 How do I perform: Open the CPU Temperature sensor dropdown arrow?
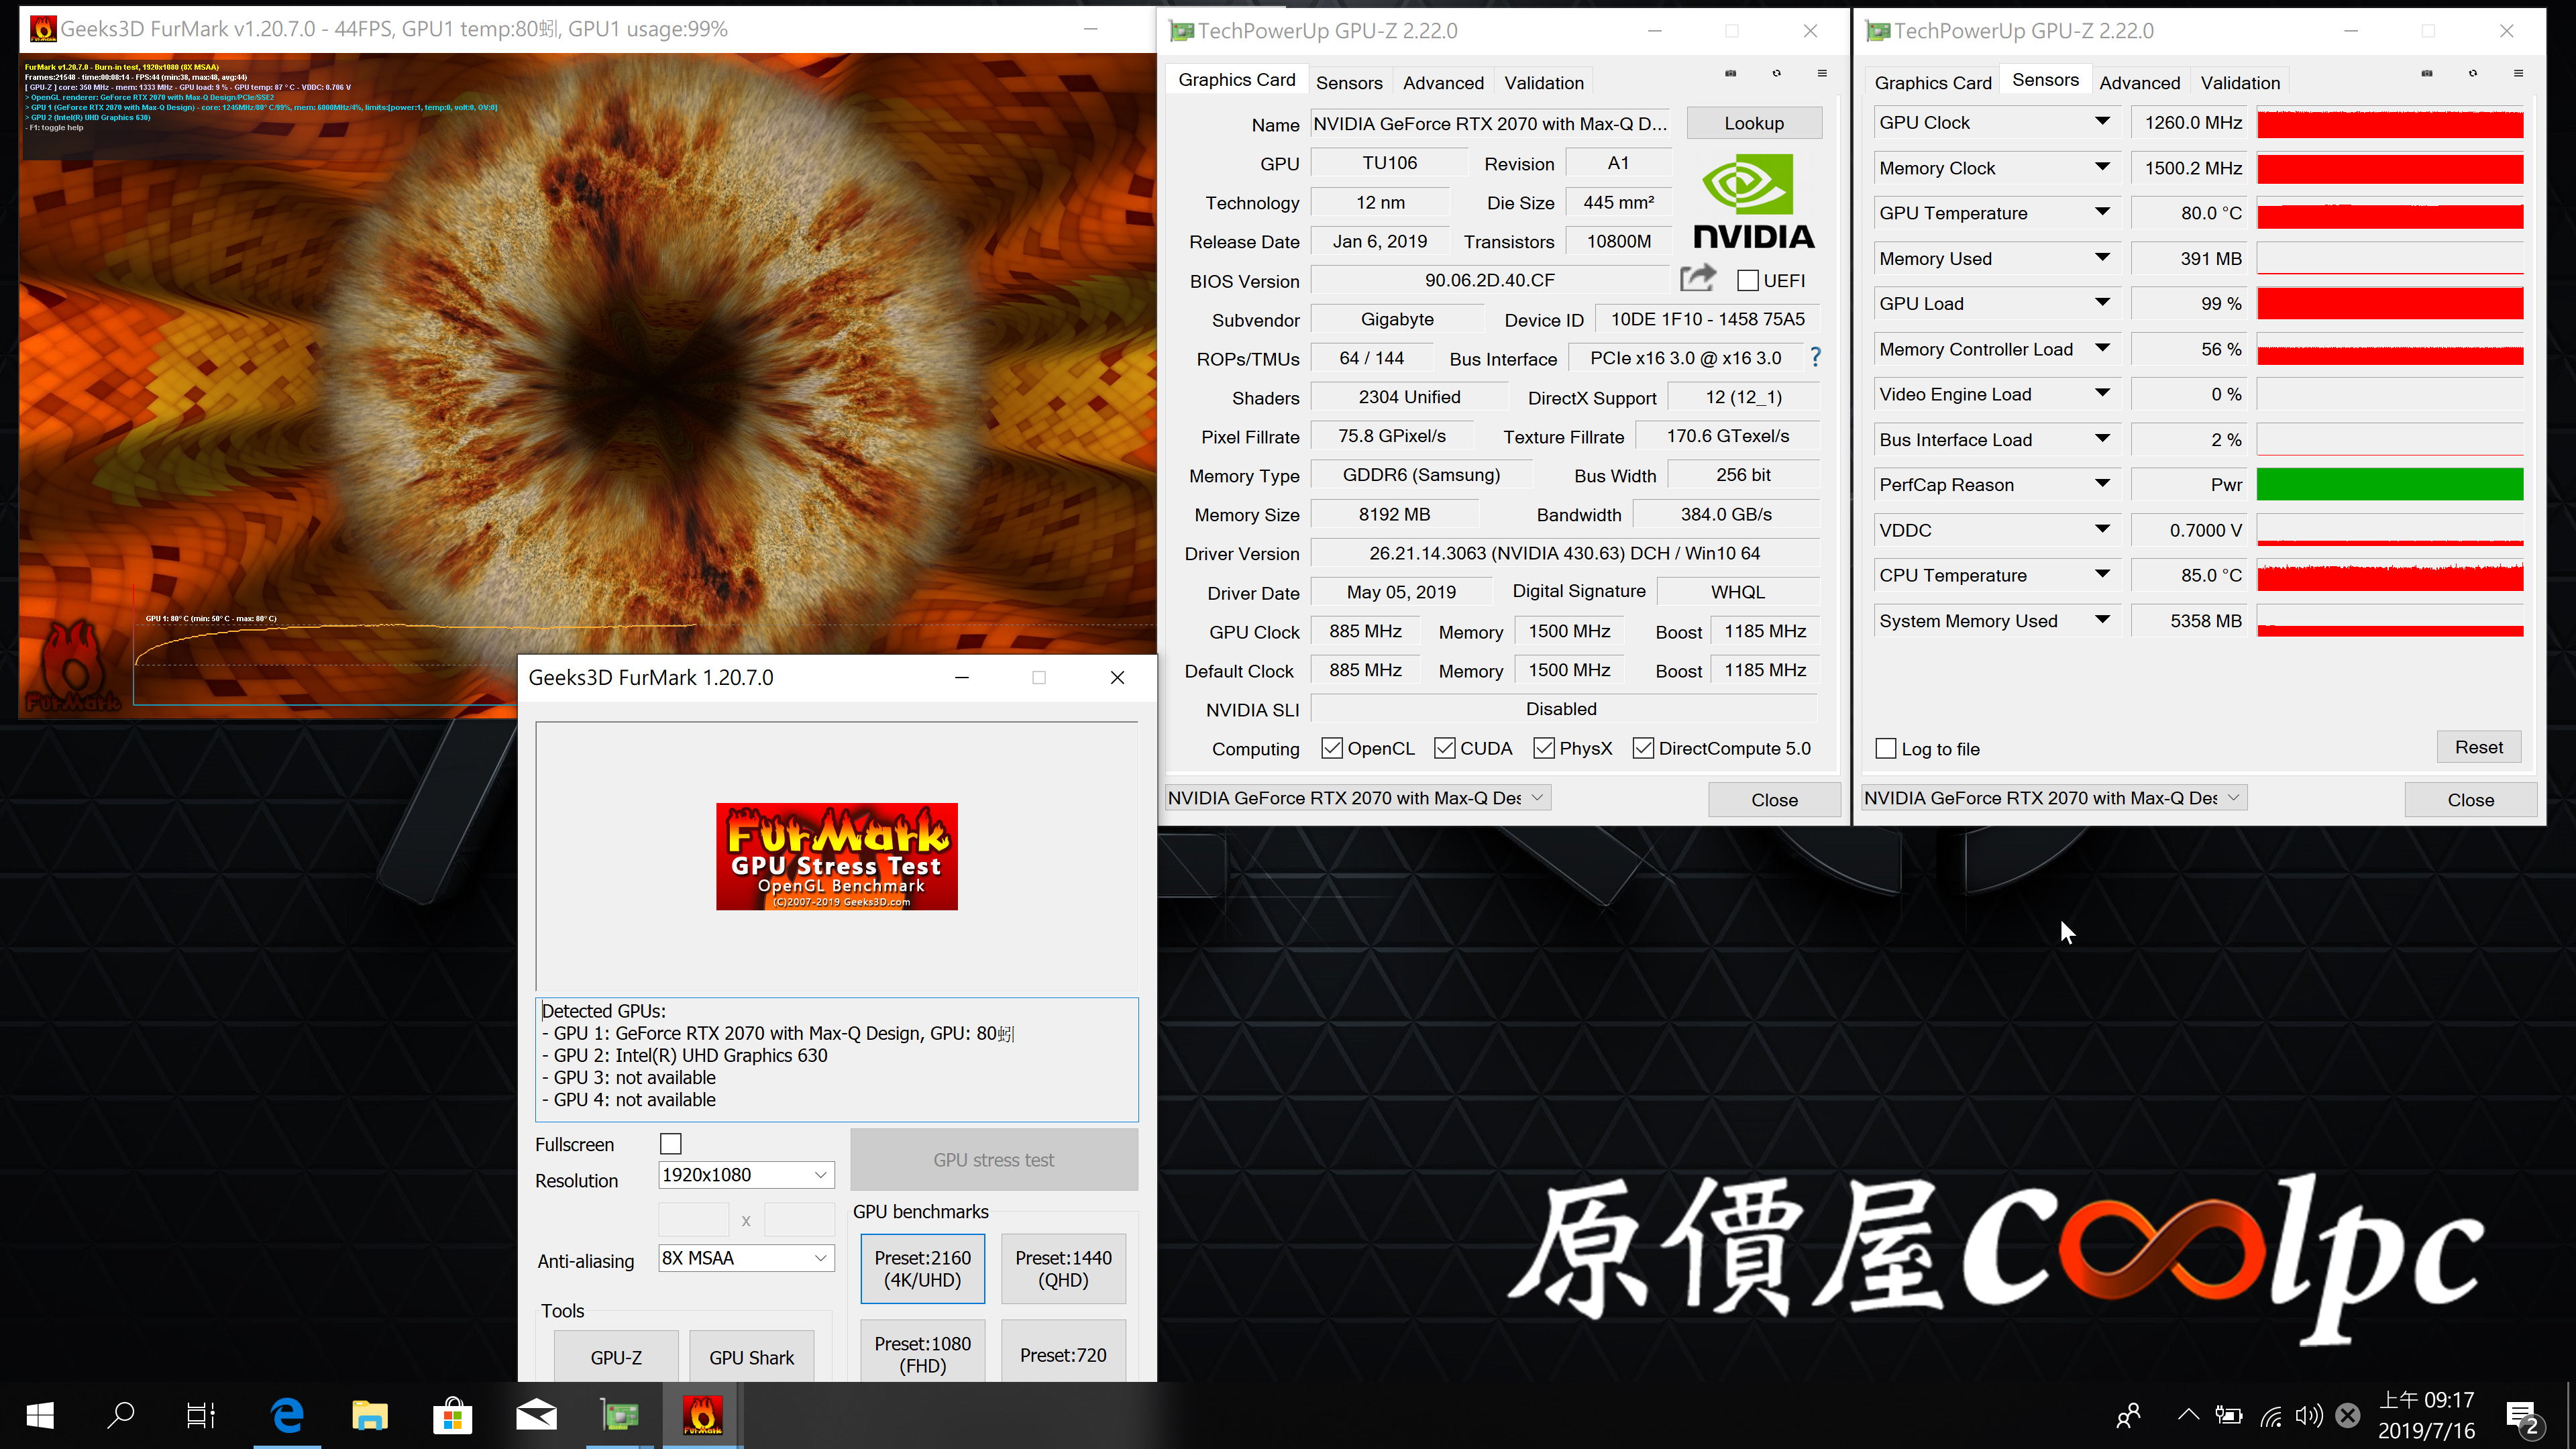2102,574
